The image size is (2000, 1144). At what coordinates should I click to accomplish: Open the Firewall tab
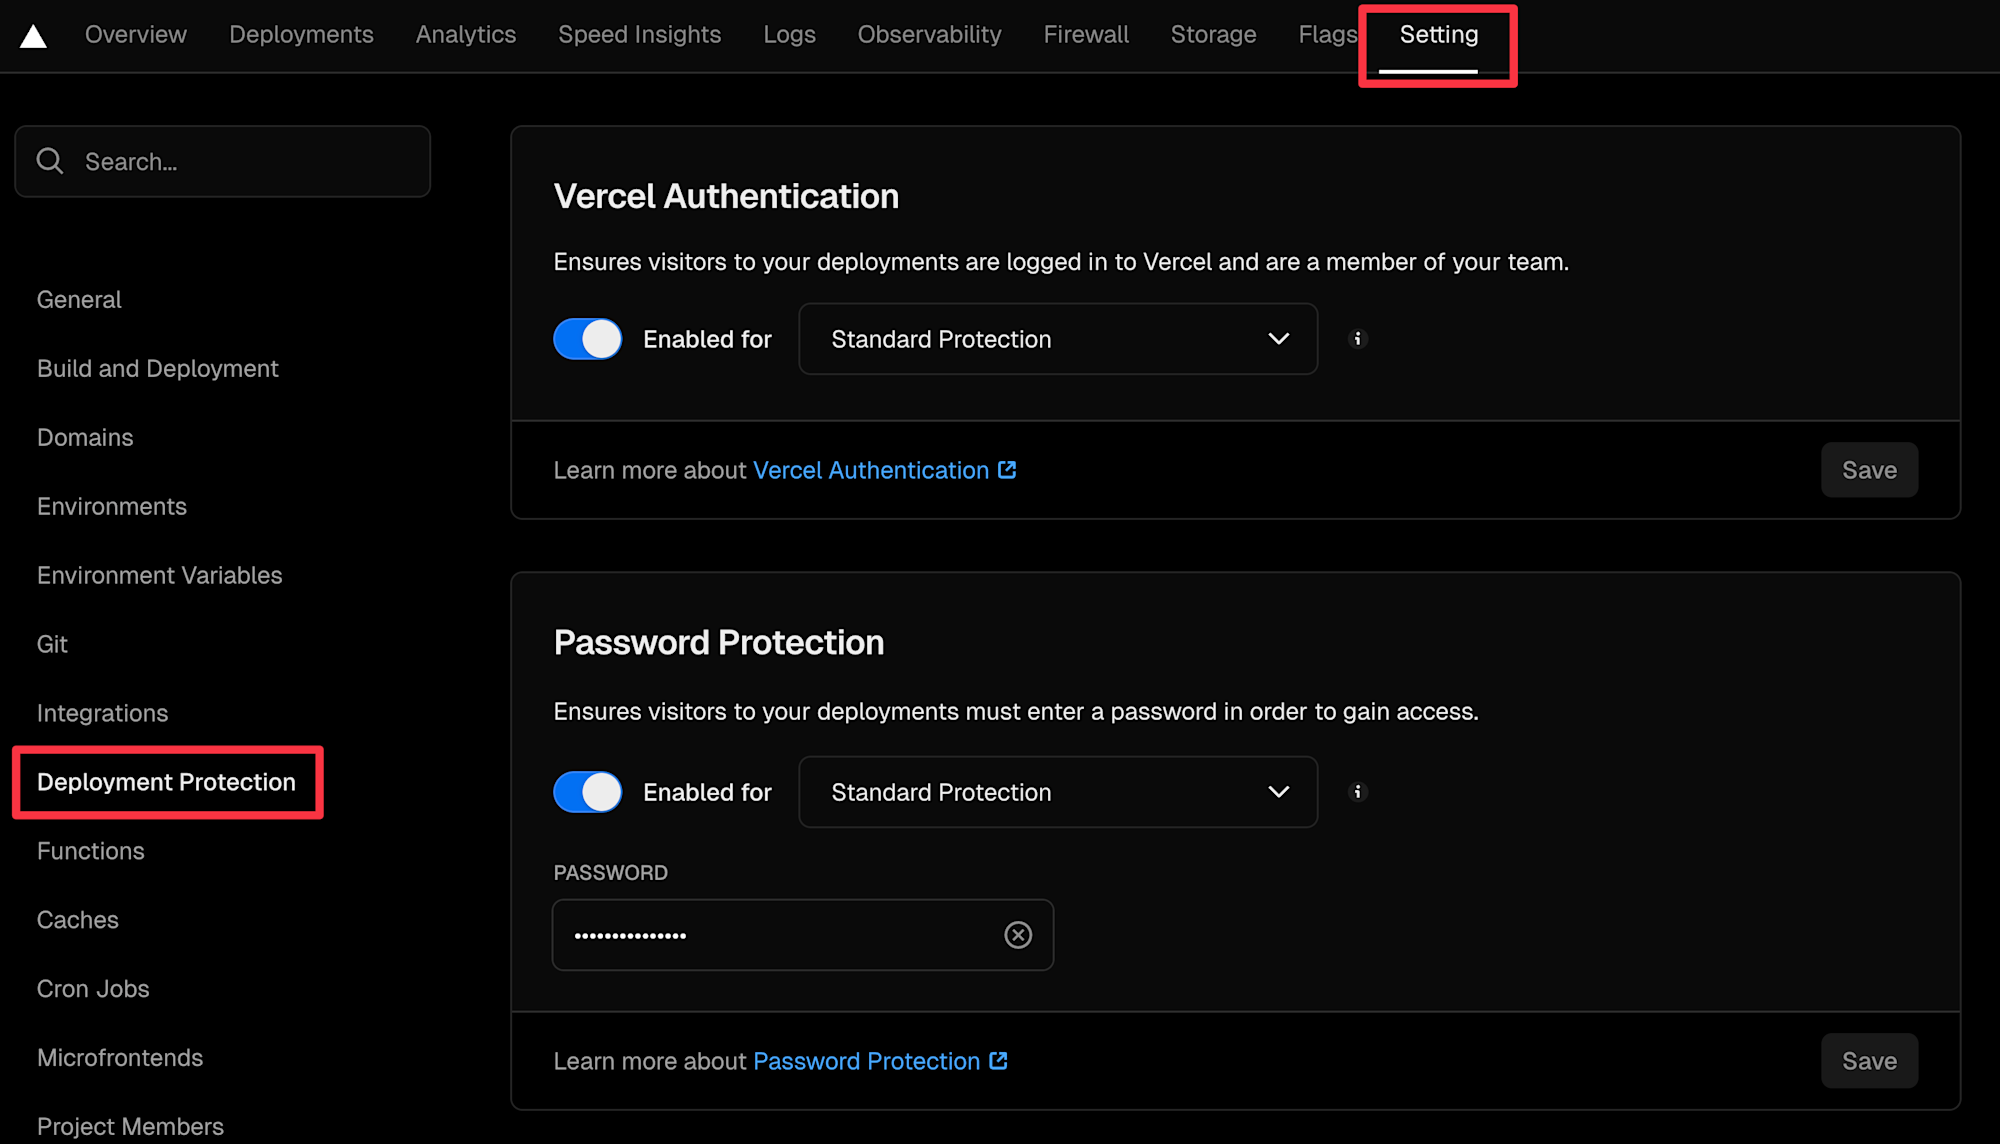[x=1086, y=35]
